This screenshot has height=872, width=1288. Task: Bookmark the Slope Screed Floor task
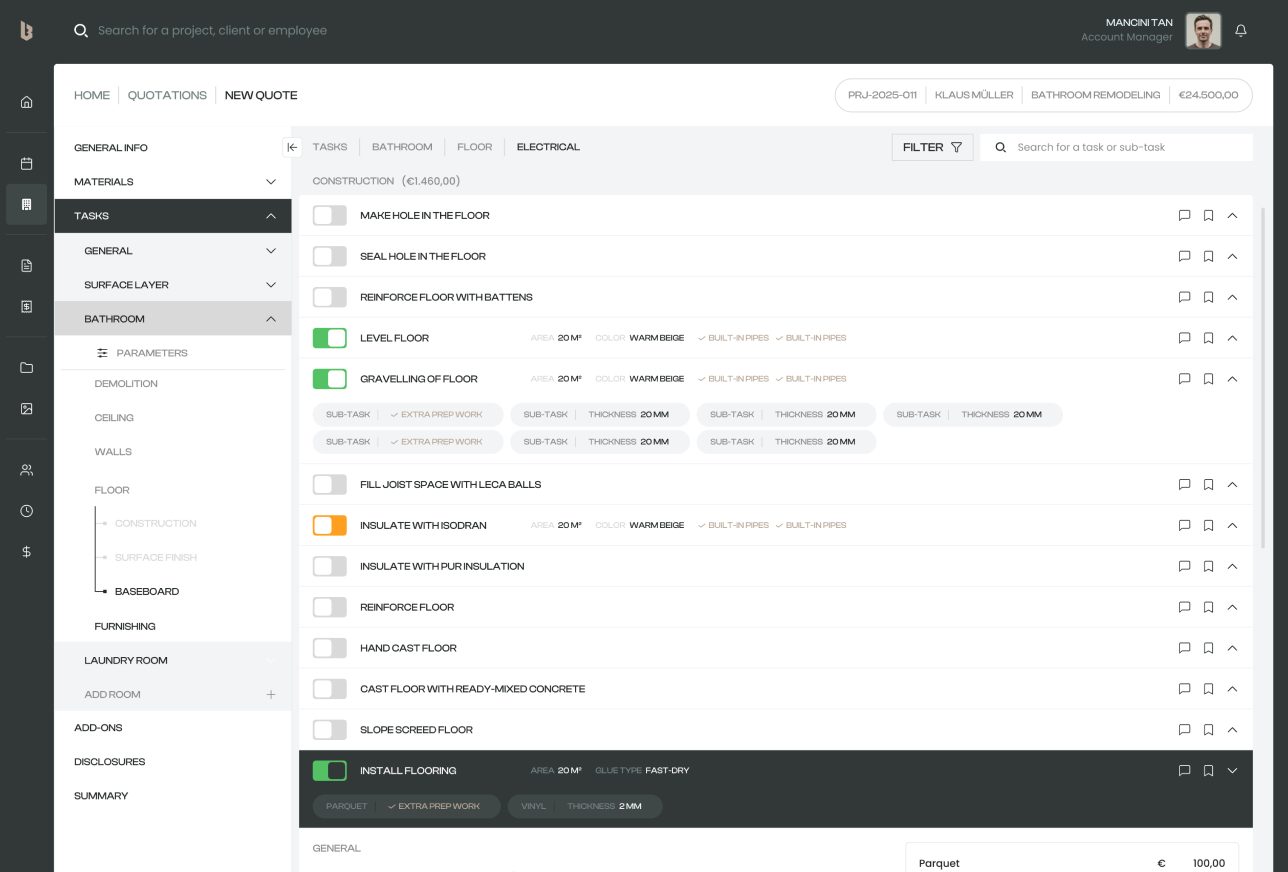(1208, 730)
